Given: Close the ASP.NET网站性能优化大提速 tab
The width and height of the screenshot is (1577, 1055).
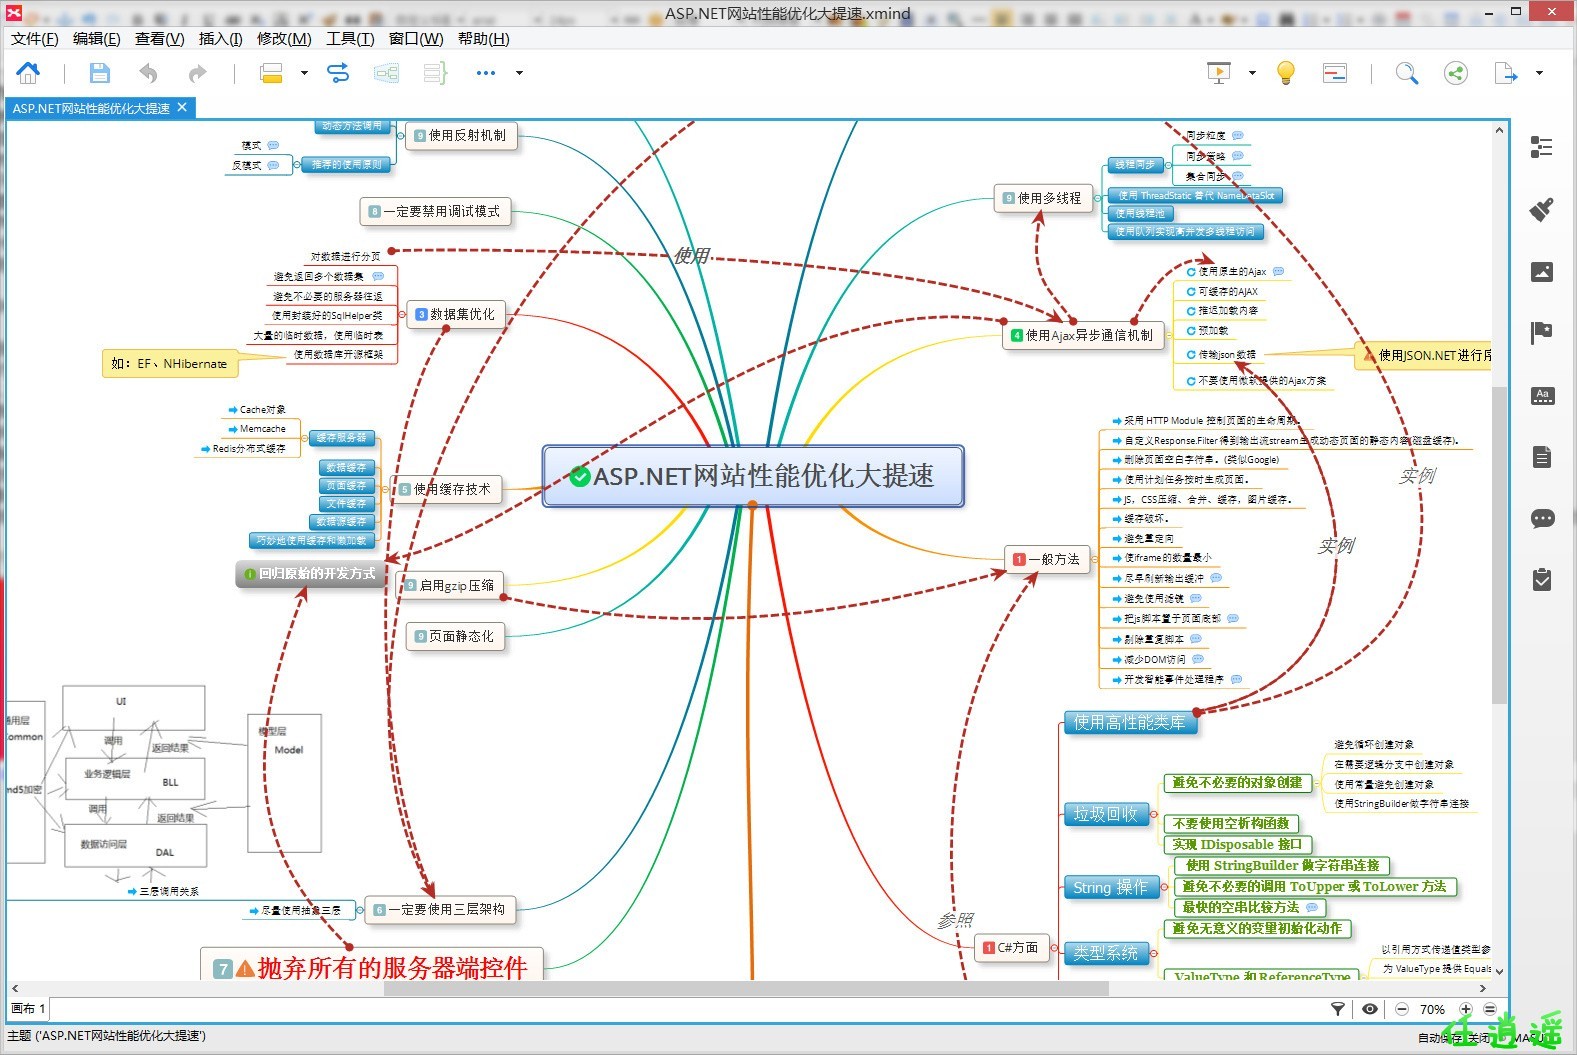Looking at the screenshot, I should point(182,107).
